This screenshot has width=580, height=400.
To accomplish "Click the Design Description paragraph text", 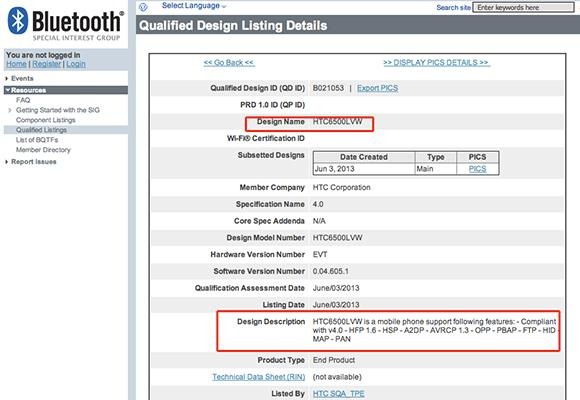I will [x=435, y=330].
